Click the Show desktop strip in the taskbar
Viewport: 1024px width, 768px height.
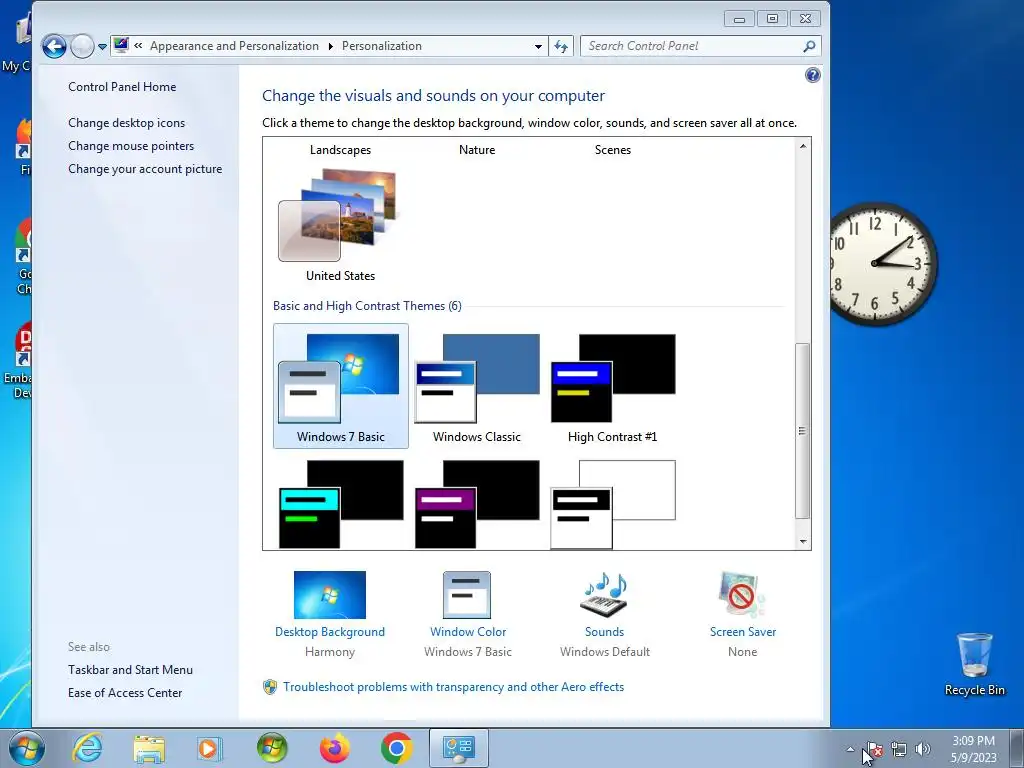tap(1019, 748)
